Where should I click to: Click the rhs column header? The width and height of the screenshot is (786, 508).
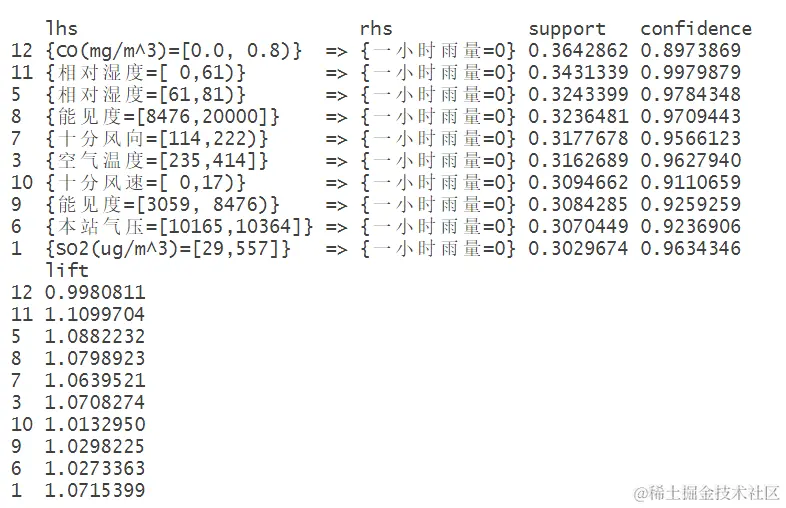tap(376, 29)
